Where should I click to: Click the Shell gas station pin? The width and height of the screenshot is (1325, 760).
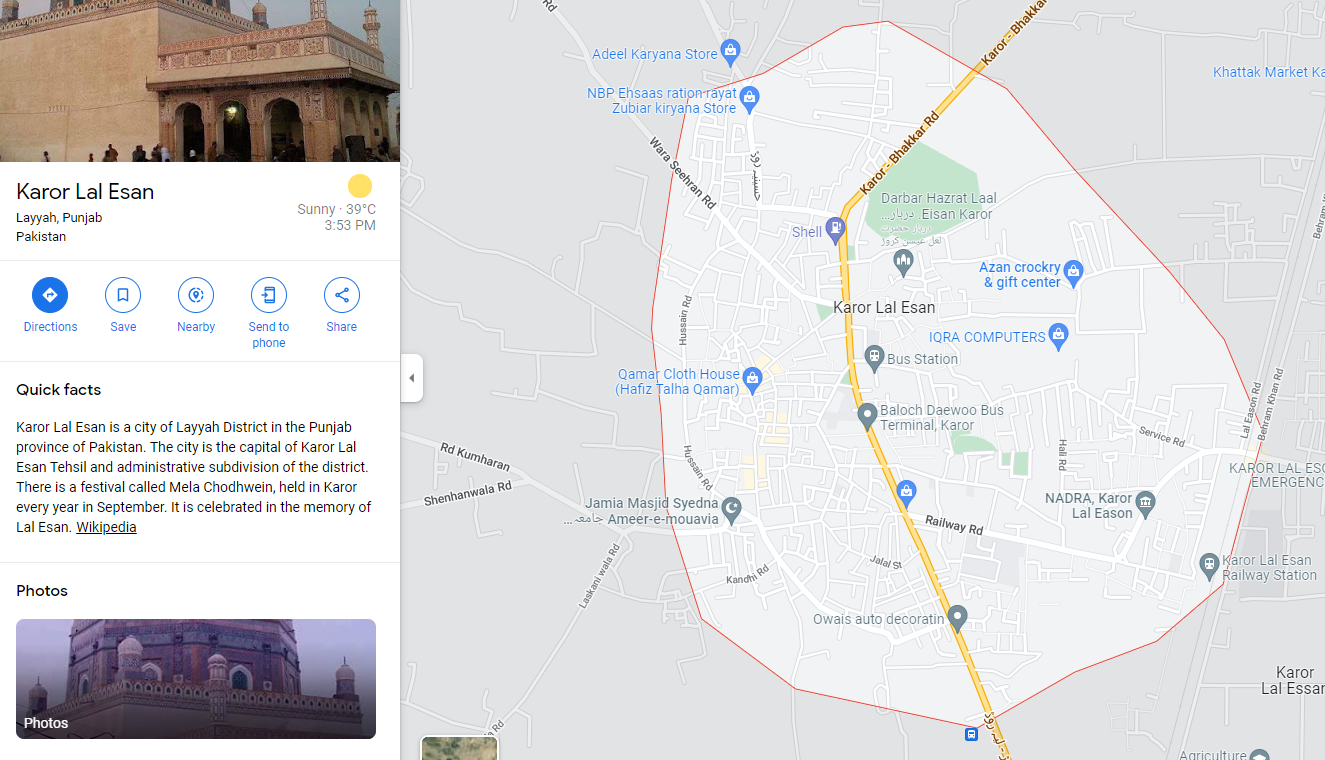[x=835, y=229]
